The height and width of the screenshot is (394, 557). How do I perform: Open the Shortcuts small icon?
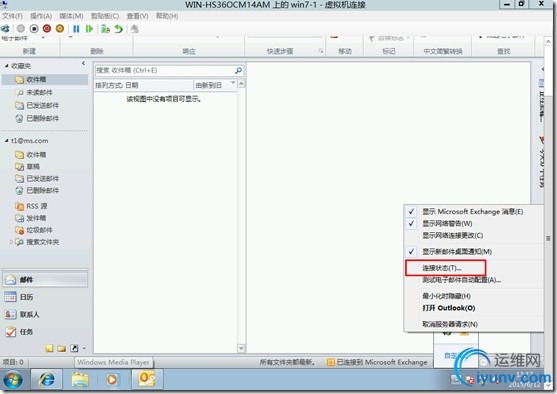tap(74, 348)
